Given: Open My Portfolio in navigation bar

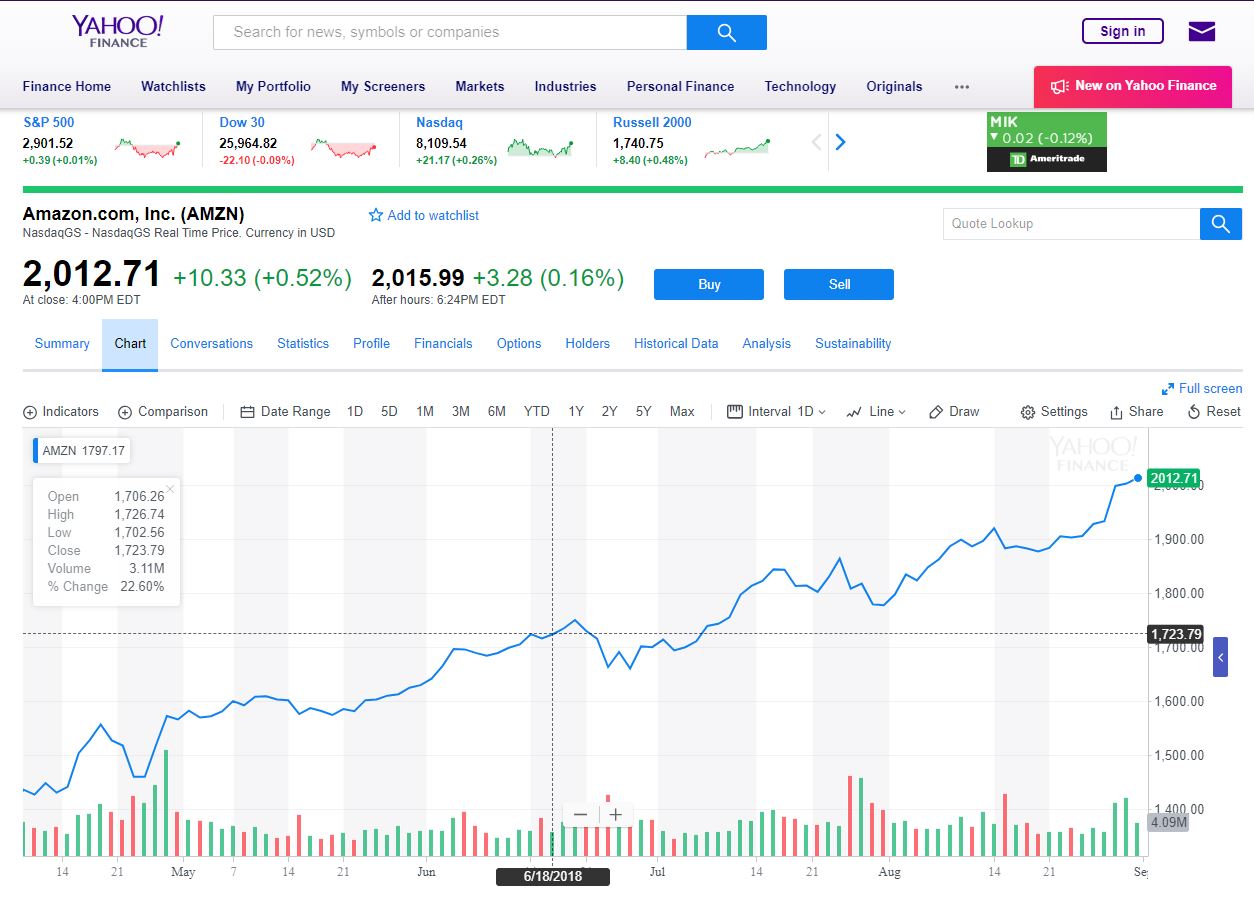Looking at the screenshot, I should [x=273, y=87].
